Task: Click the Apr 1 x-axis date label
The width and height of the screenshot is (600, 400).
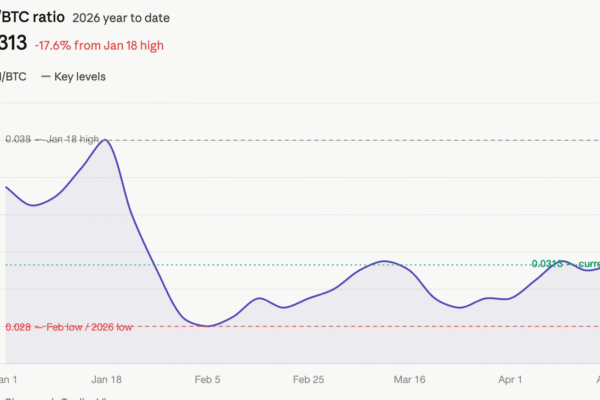Action: point(511,380)
